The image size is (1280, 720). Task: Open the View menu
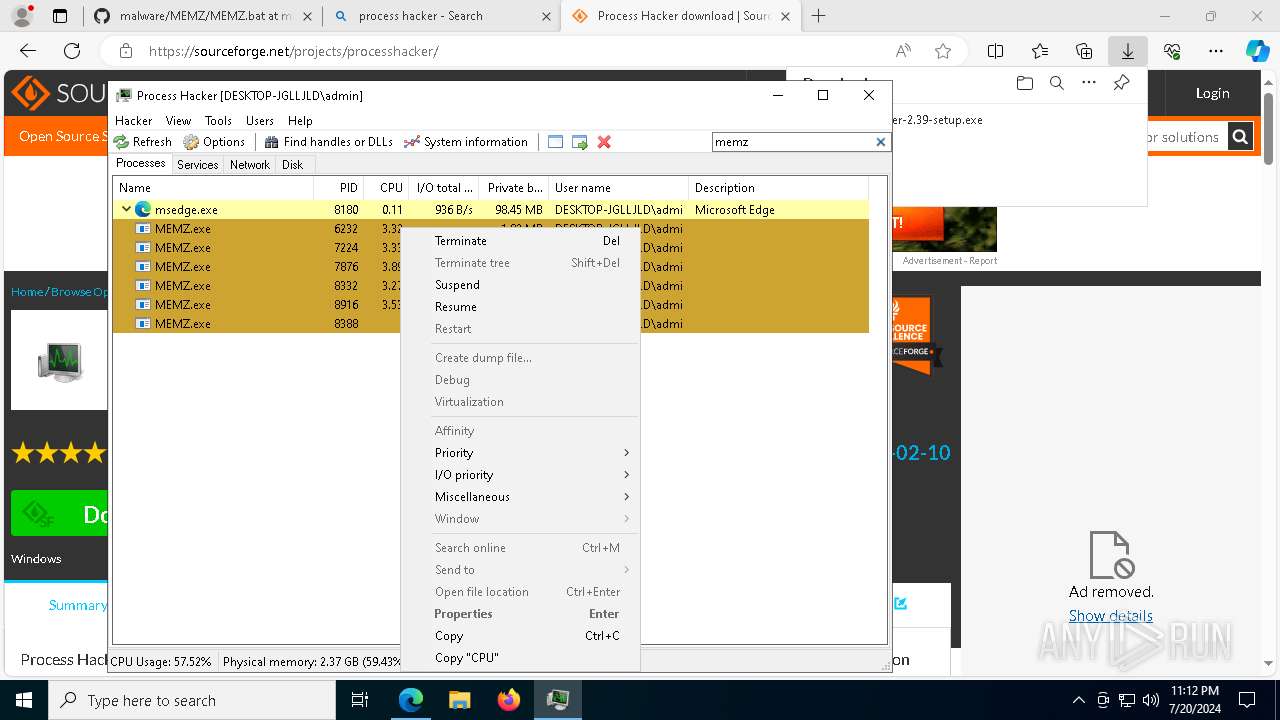(x=178, y=120)
